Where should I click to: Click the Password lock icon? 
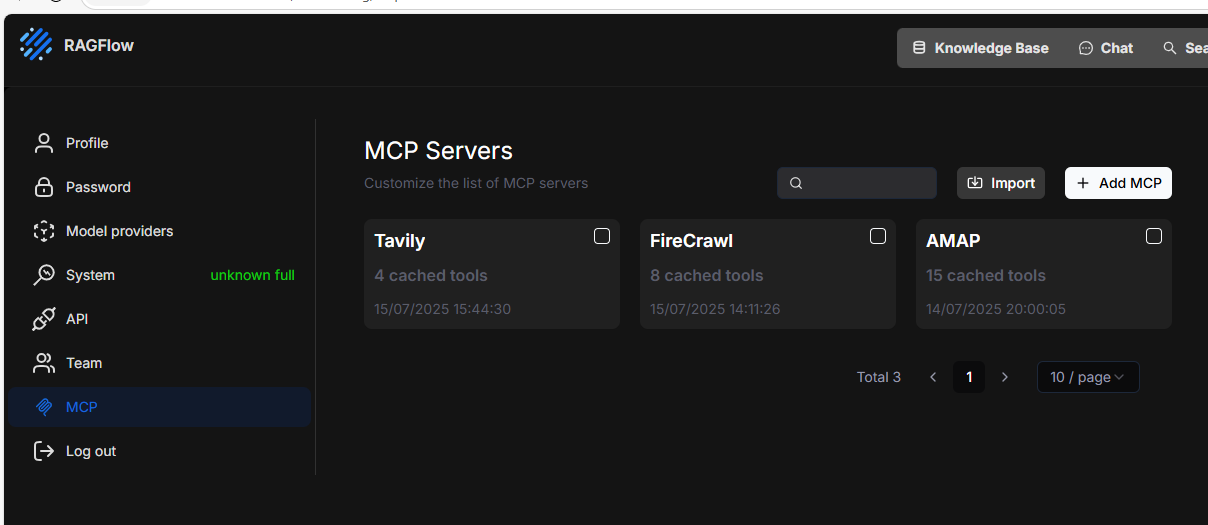(x=43, y=187)
